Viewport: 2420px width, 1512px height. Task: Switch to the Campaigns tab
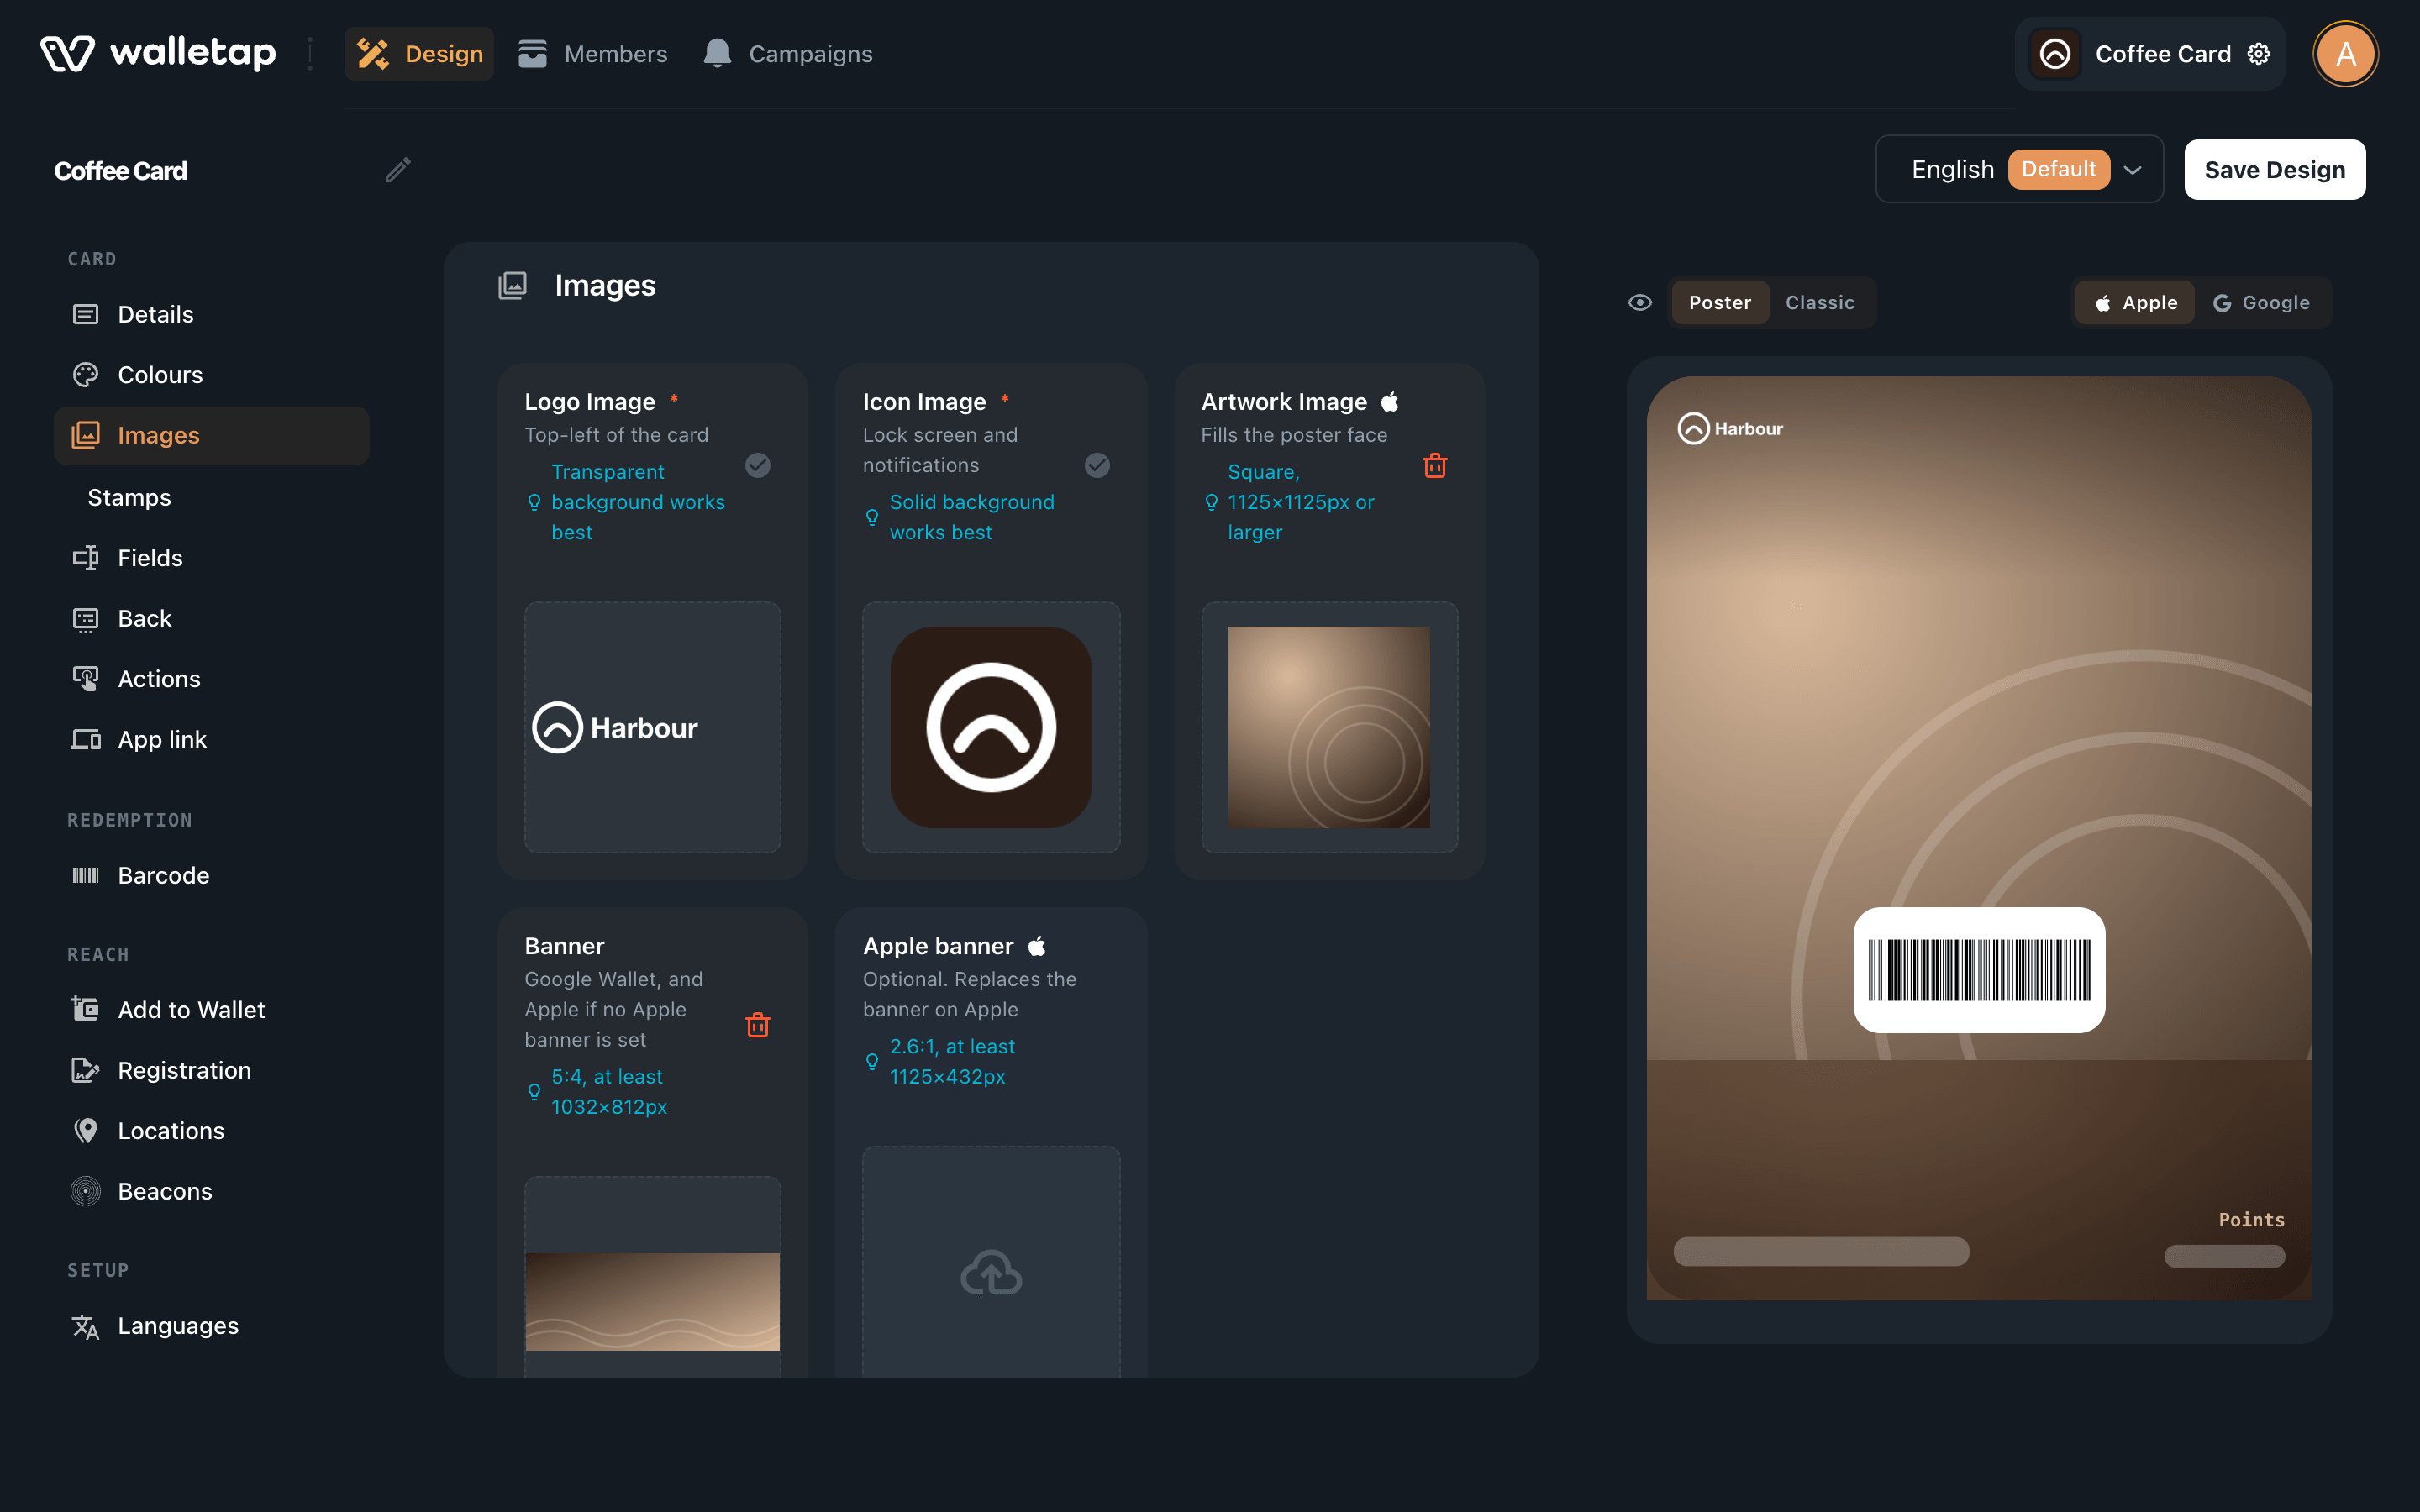(x=788, y=54)
